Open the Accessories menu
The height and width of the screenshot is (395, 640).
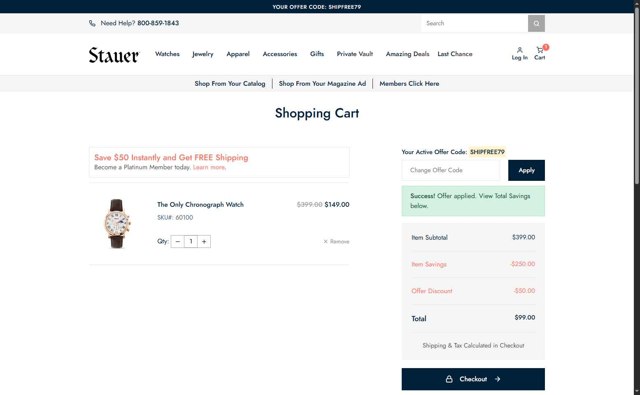pos(280,54)
